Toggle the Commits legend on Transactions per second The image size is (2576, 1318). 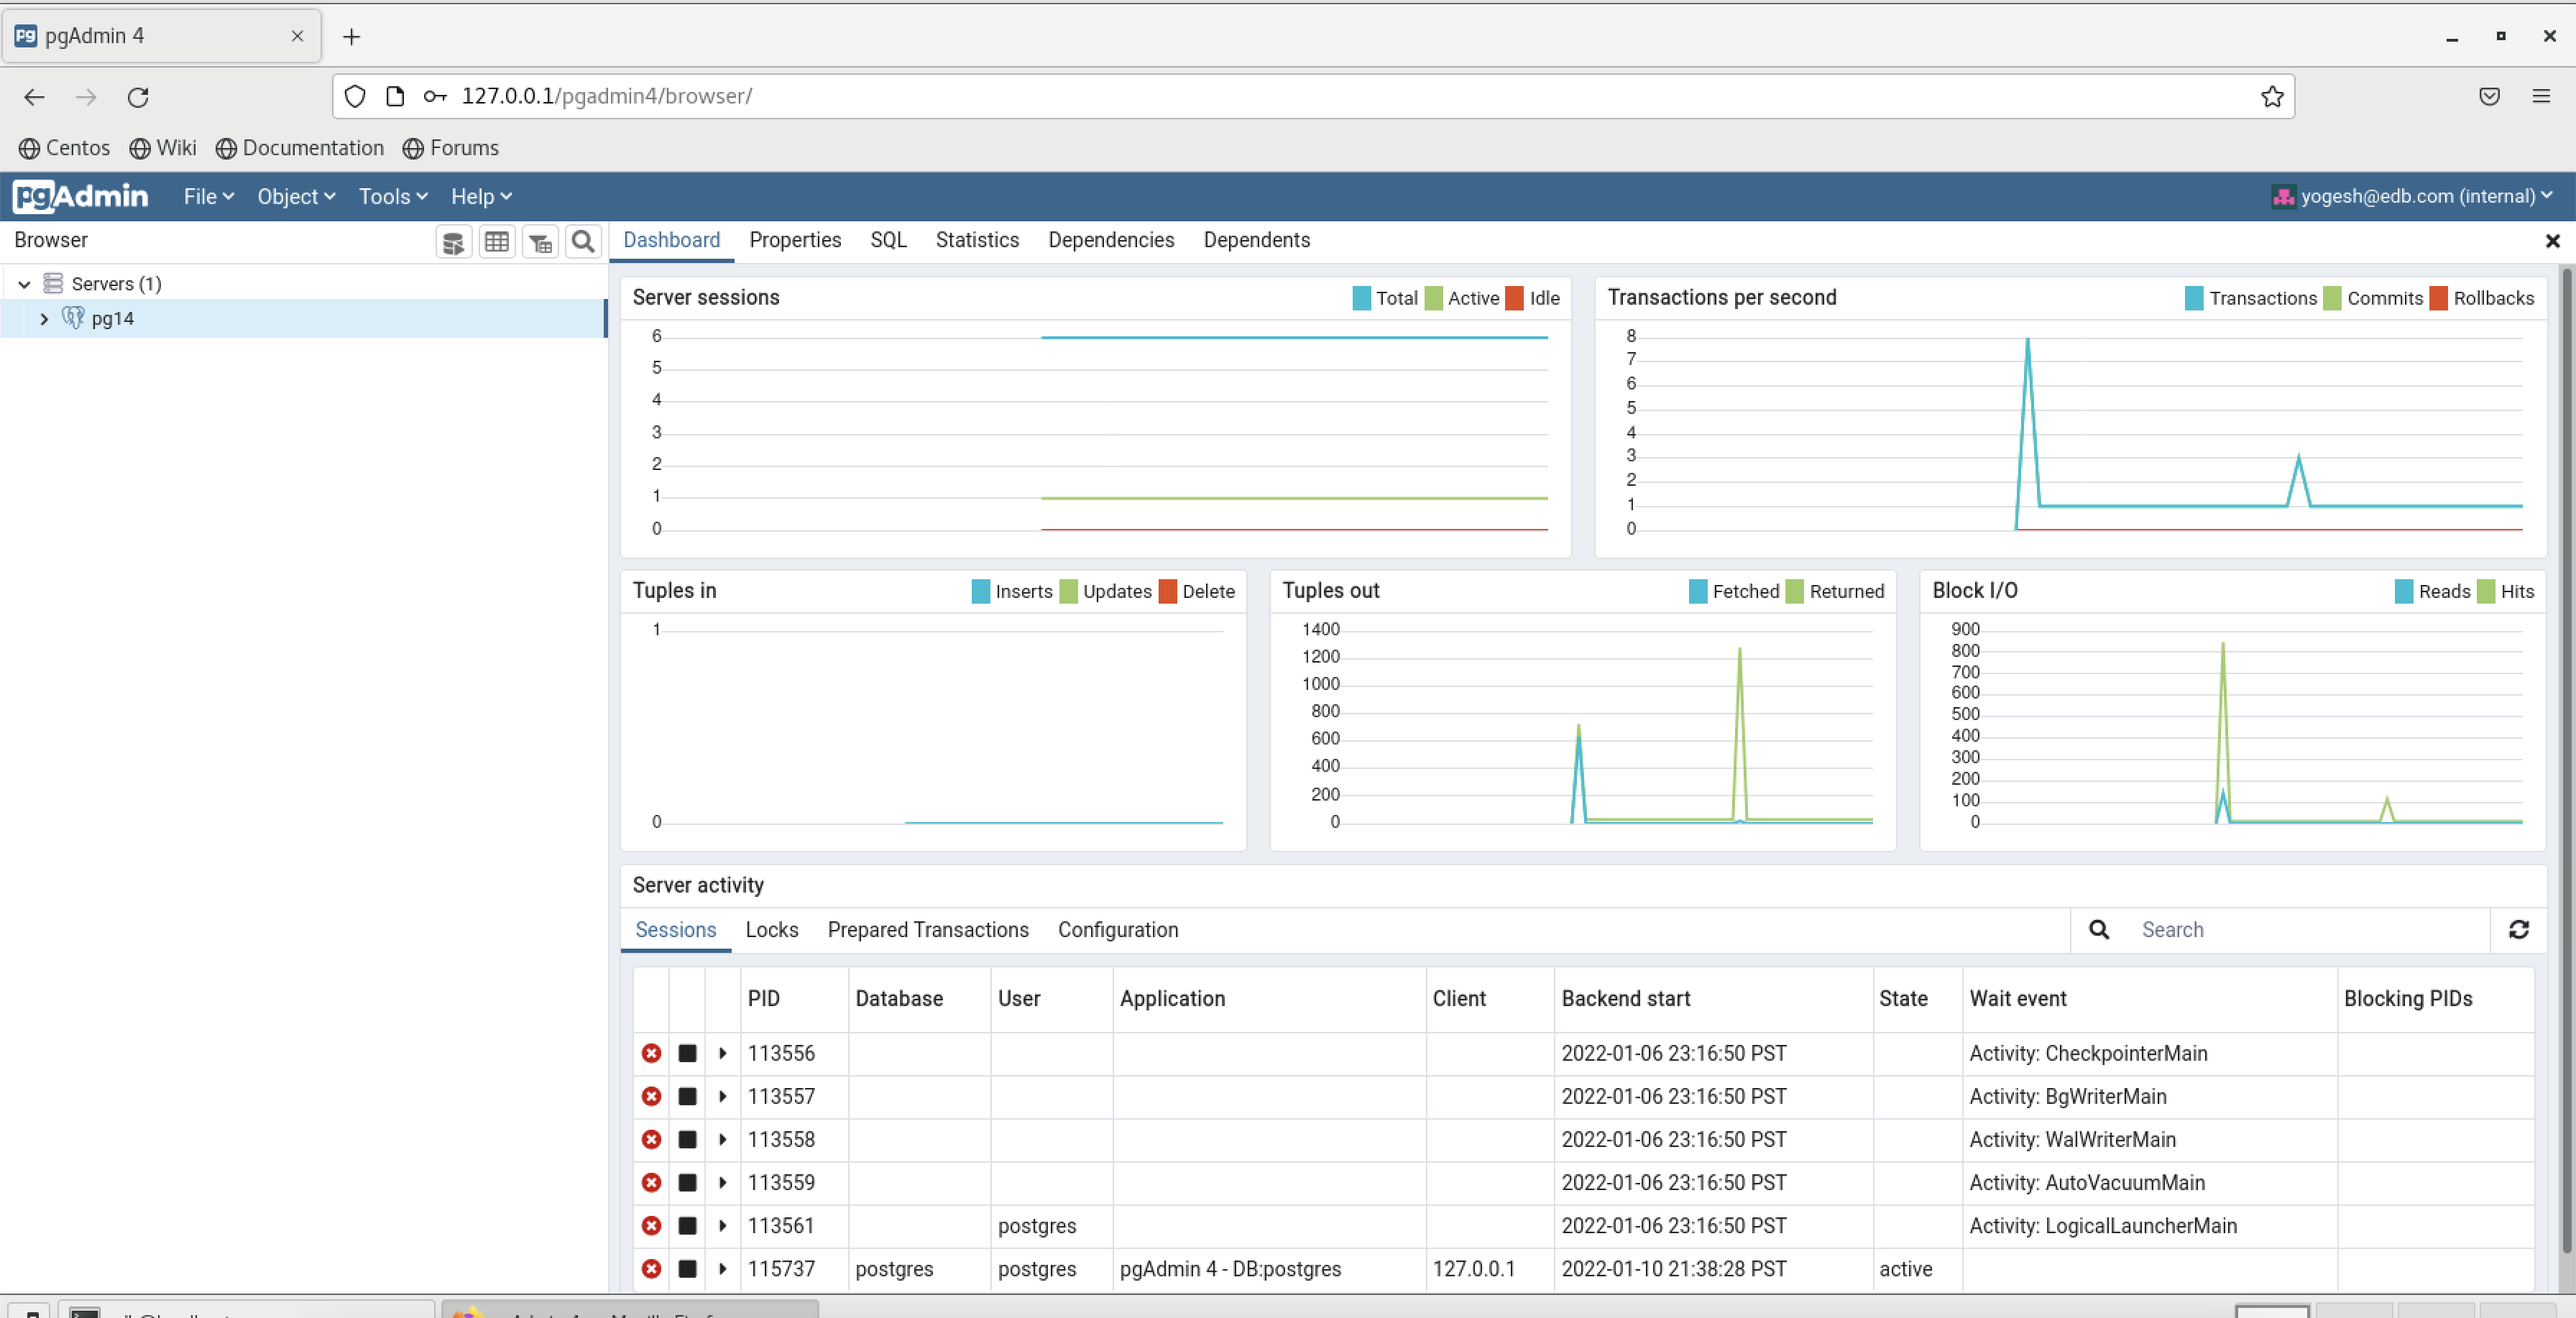(x=2375, y=298)
